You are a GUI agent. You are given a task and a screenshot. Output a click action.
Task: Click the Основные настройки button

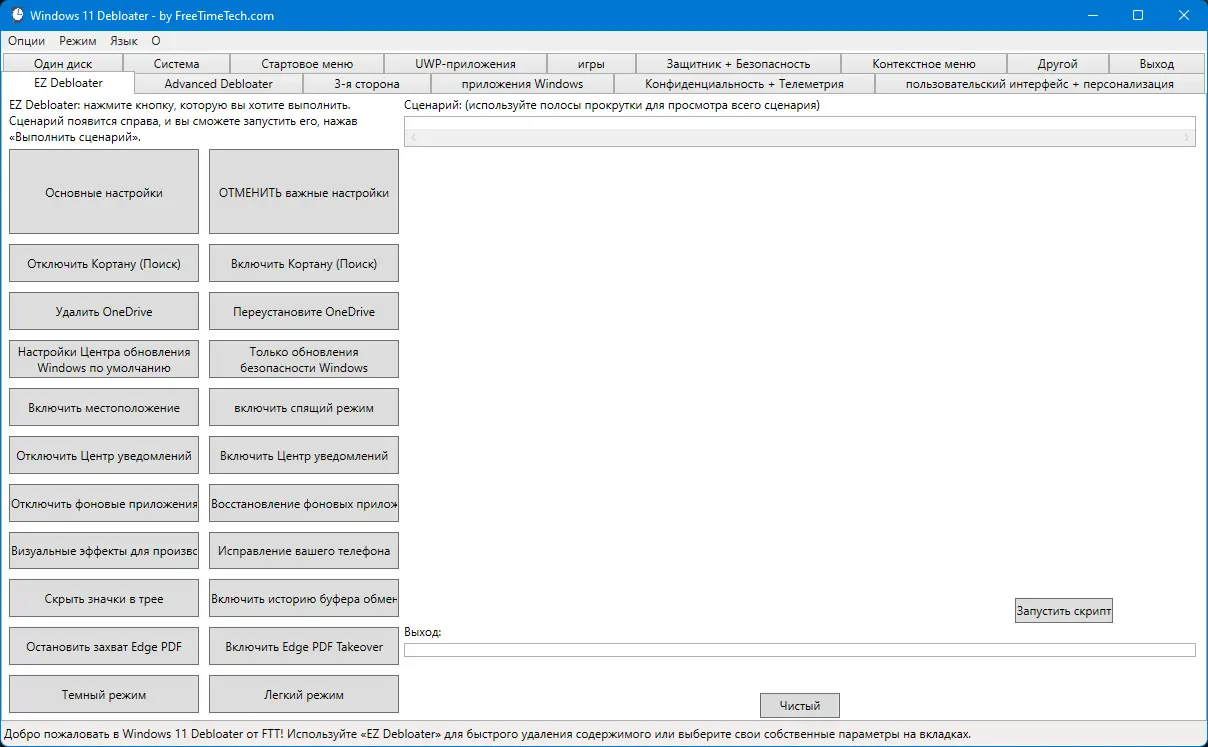point(104,192)
